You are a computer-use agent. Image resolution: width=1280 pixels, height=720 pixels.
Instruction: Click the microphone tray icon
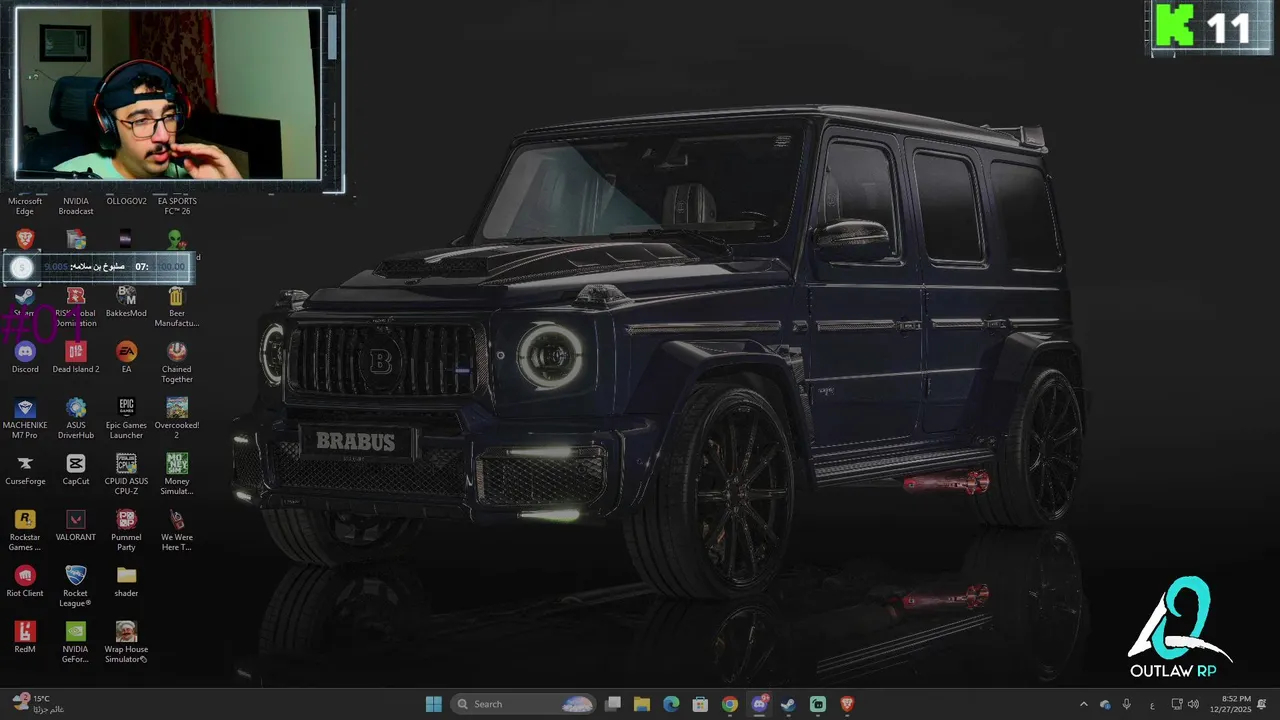(1127, 704)
